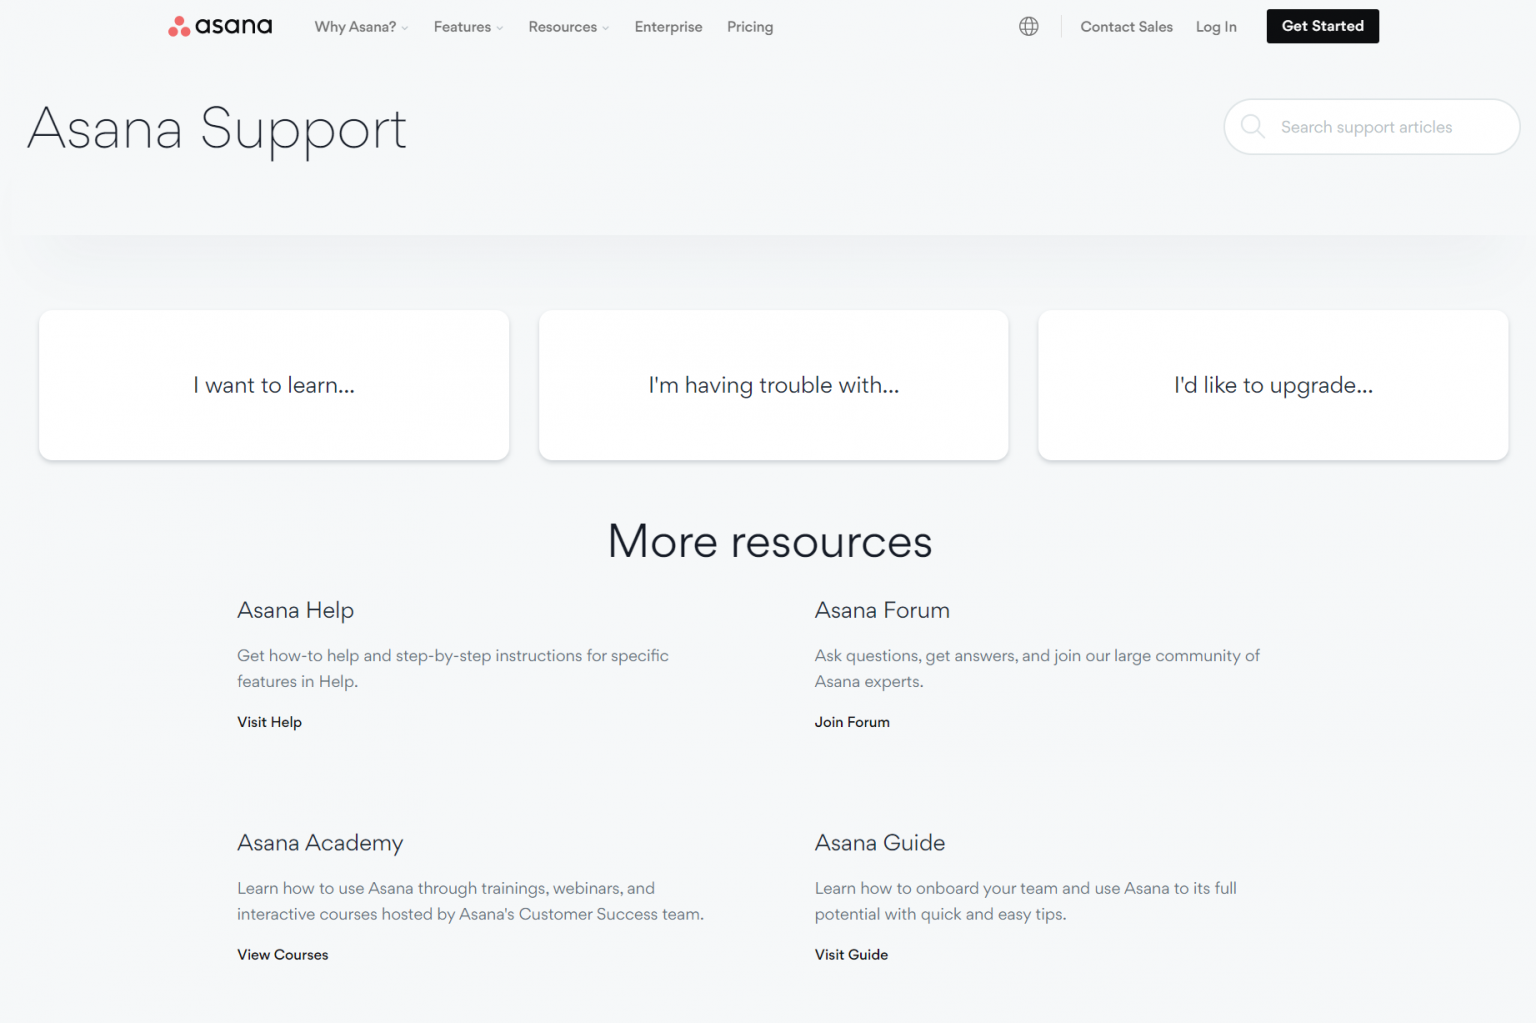Click Log In
Viewport: 1536px width, 1023px height.
pos(1216,27)
